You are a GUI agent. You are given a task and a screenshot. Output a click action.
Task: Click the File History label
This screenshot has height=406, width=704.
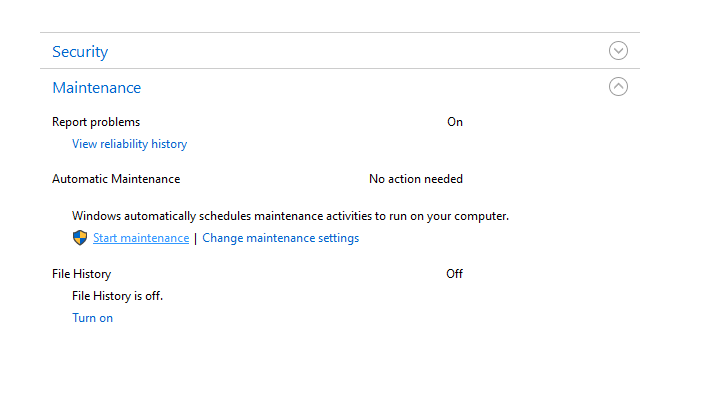(81, 274)
